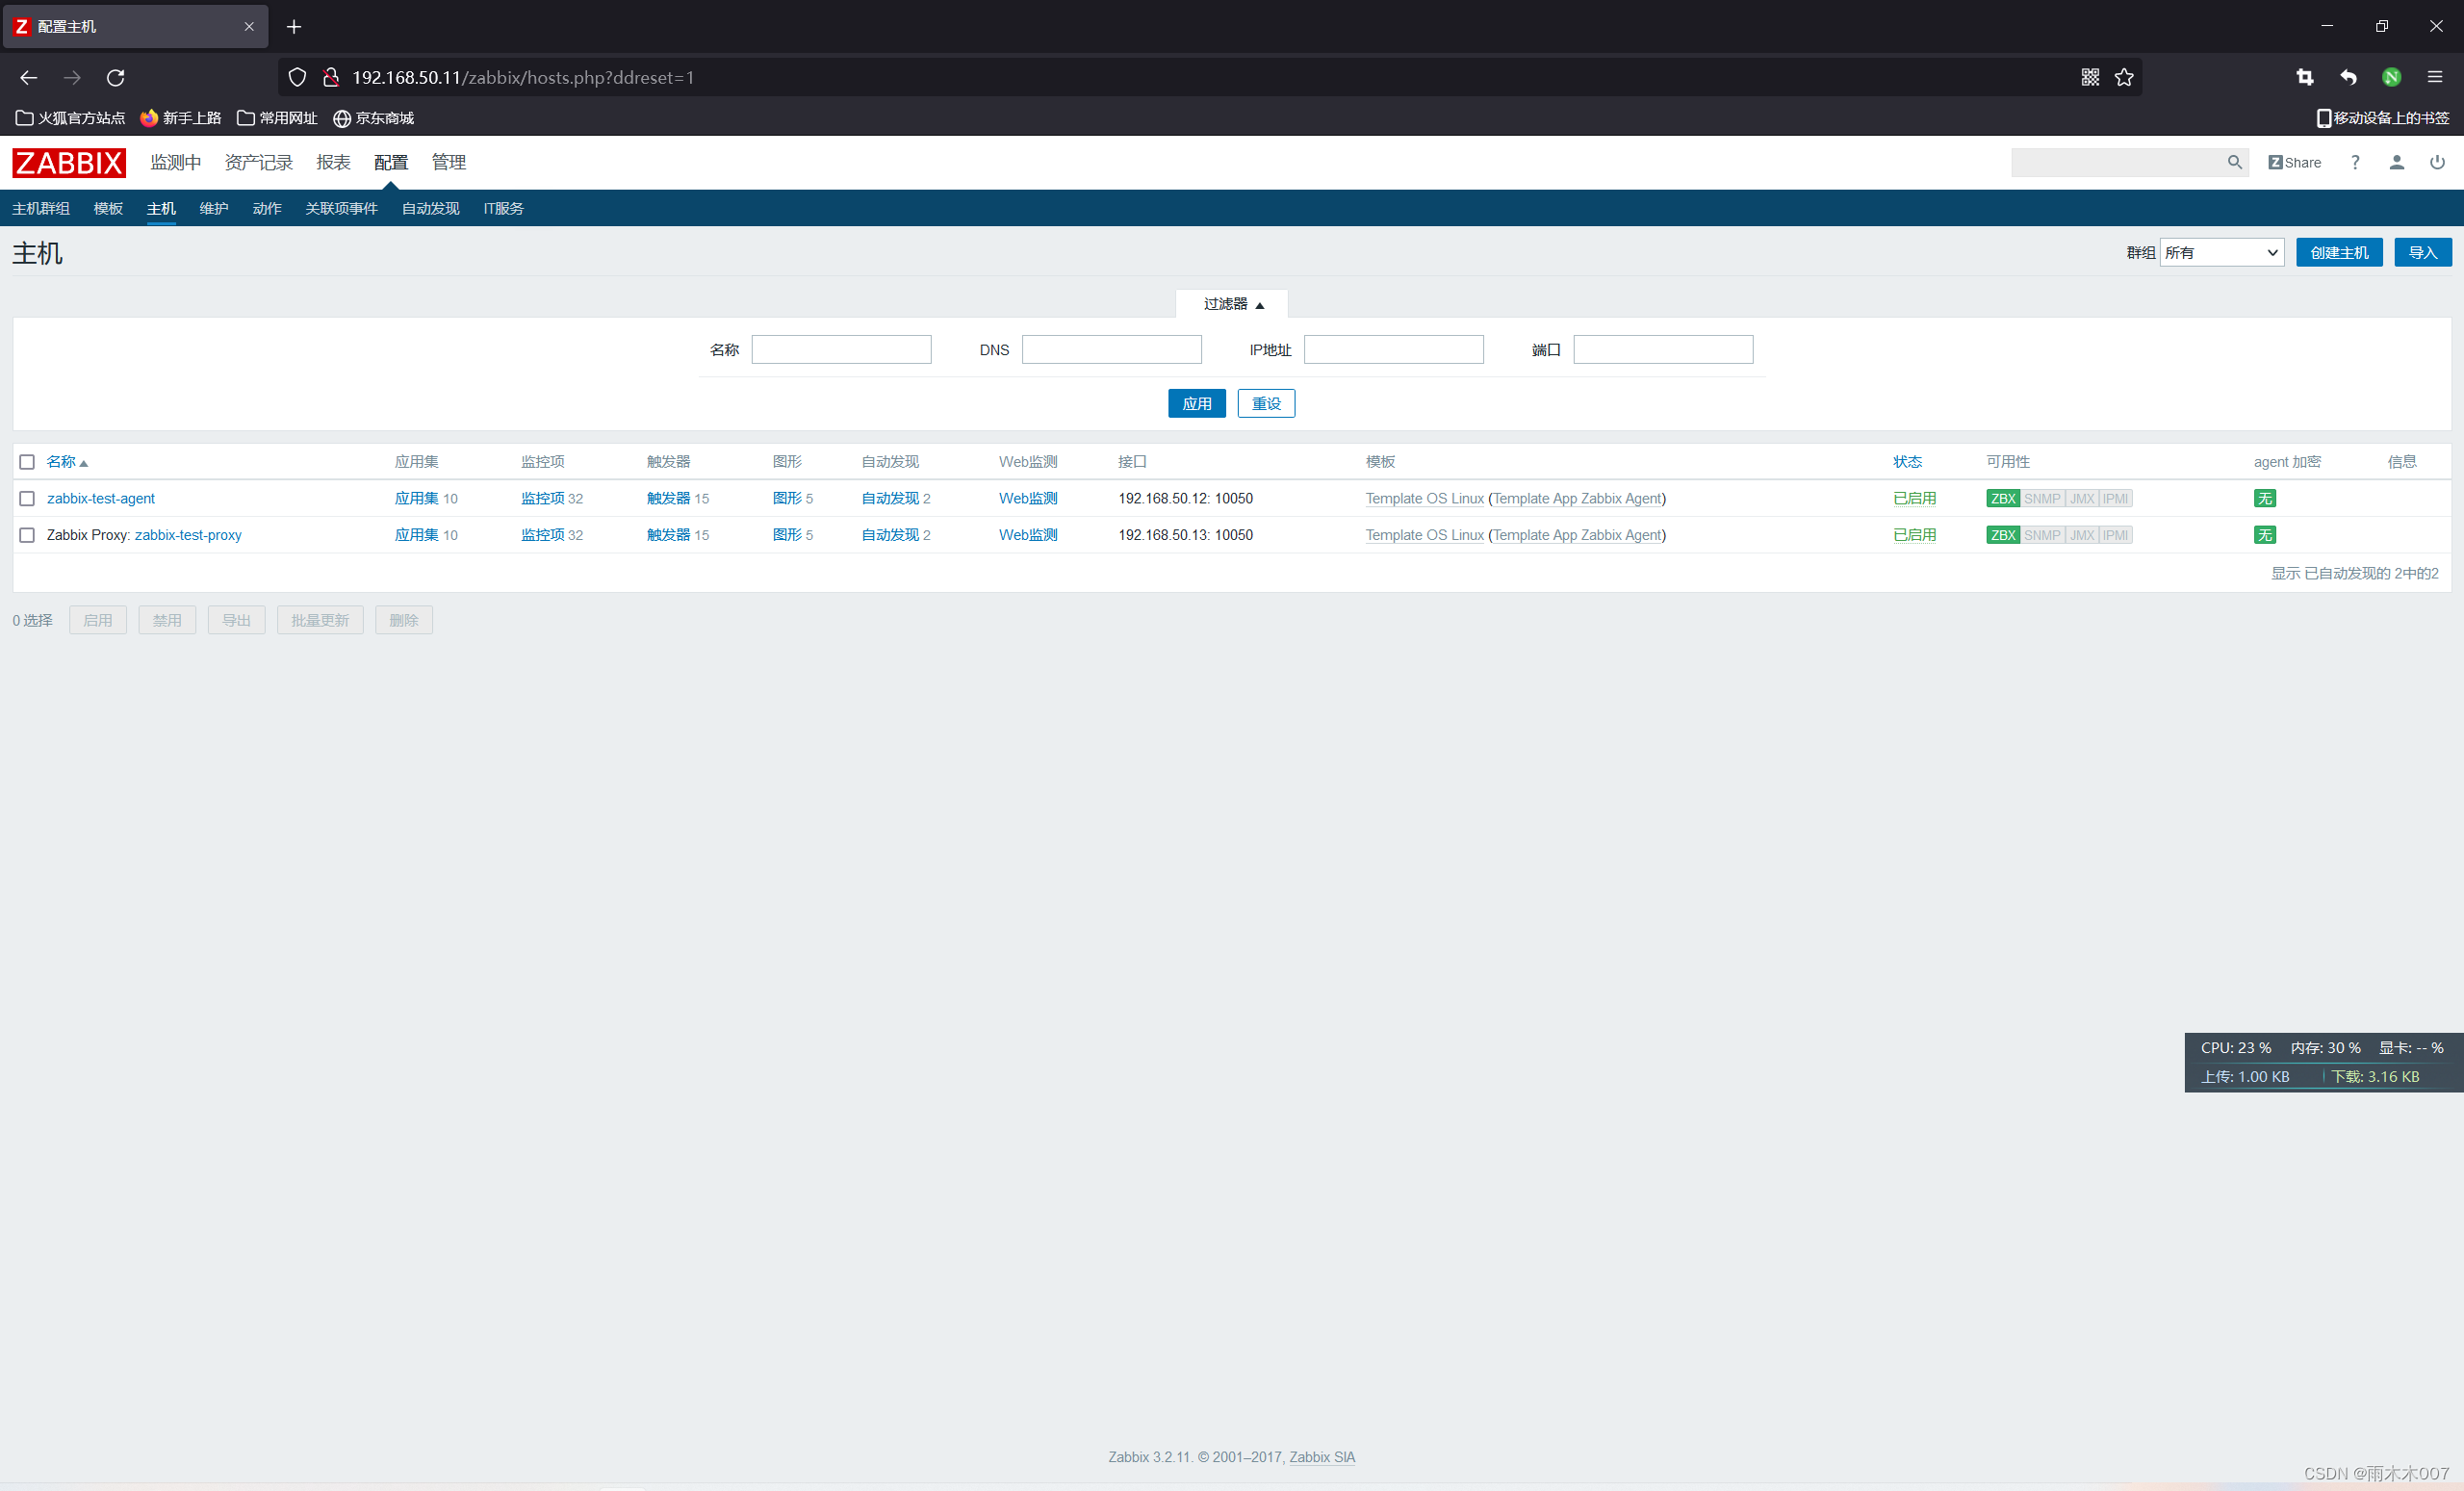Viewport: 2464px width, 1491px height.
Task: Apply filter with 应用 button
Action: [1196, 403]
